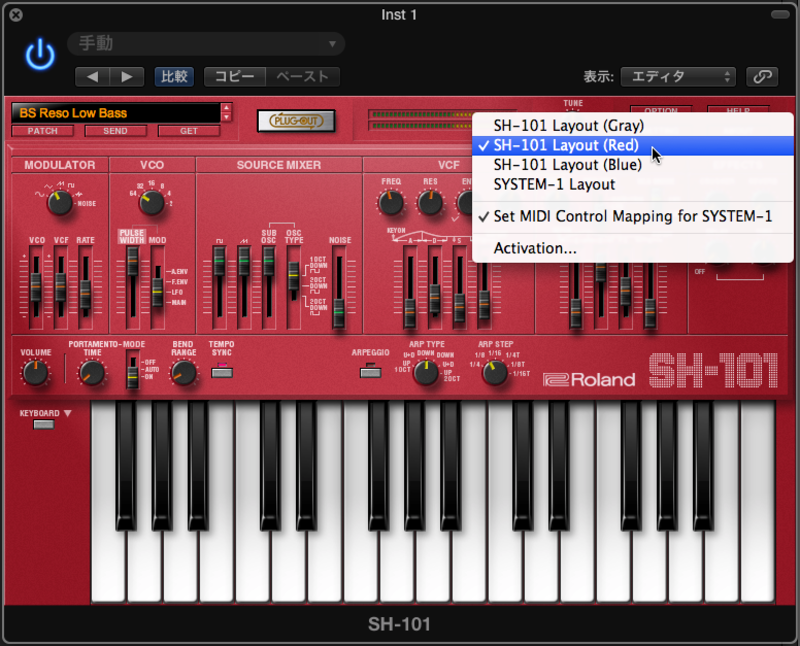Choose SH-101 Layout (Blue) menu item
Image resolution: width=800 pixels, height=646 pixels.
click(x=633, y=165)
